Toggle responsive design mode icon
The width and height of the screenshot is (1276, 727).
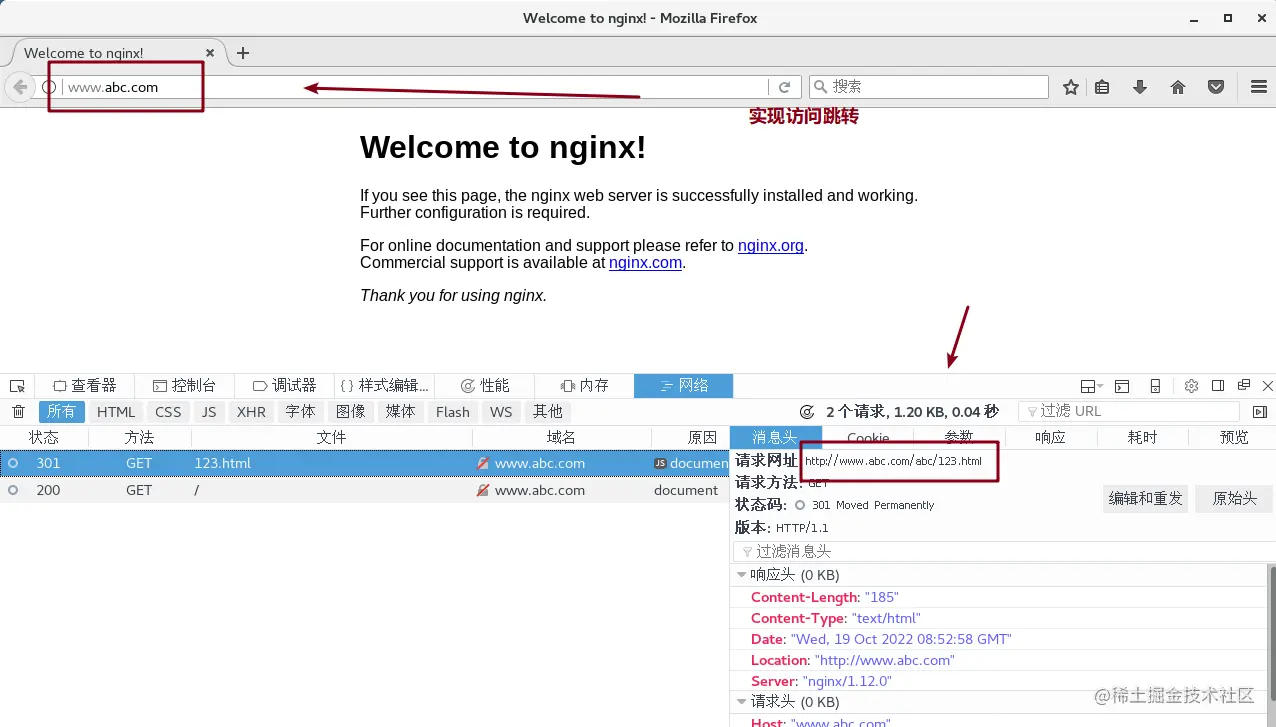point(1155,386)
